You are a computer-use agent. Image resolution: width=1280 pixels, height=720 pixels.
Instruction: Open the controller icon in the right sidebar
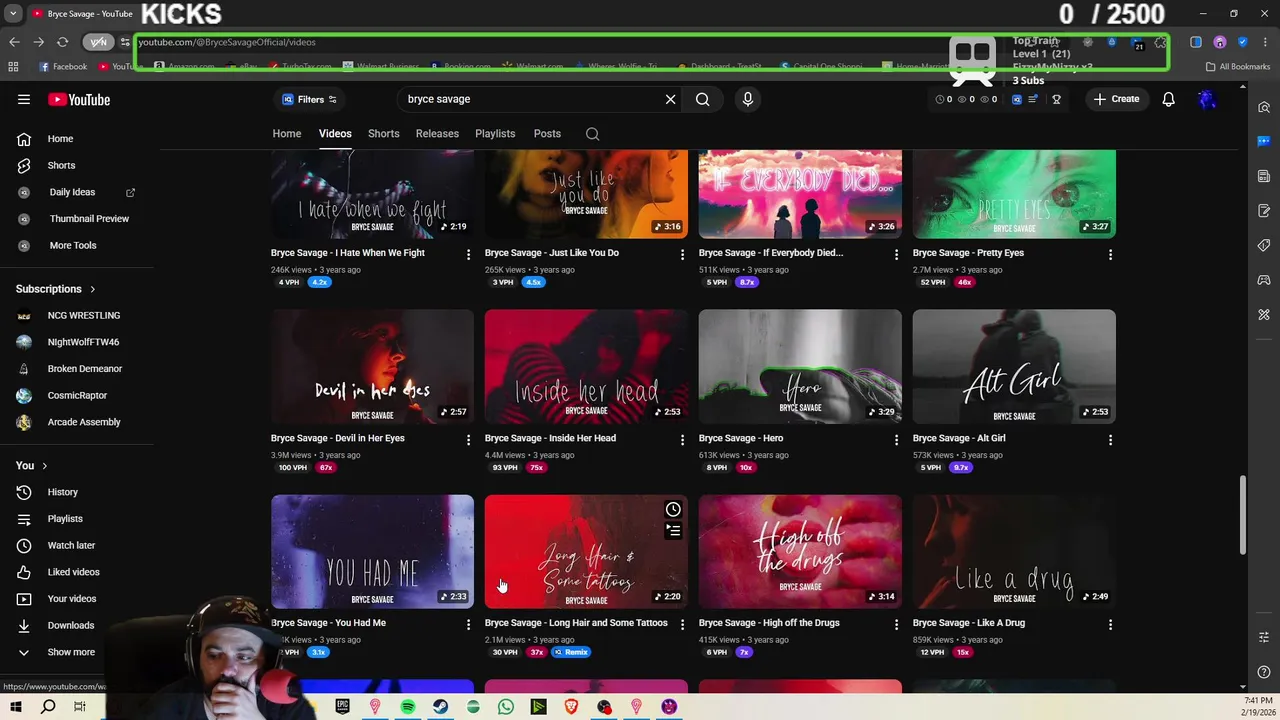coord(1264,280)
